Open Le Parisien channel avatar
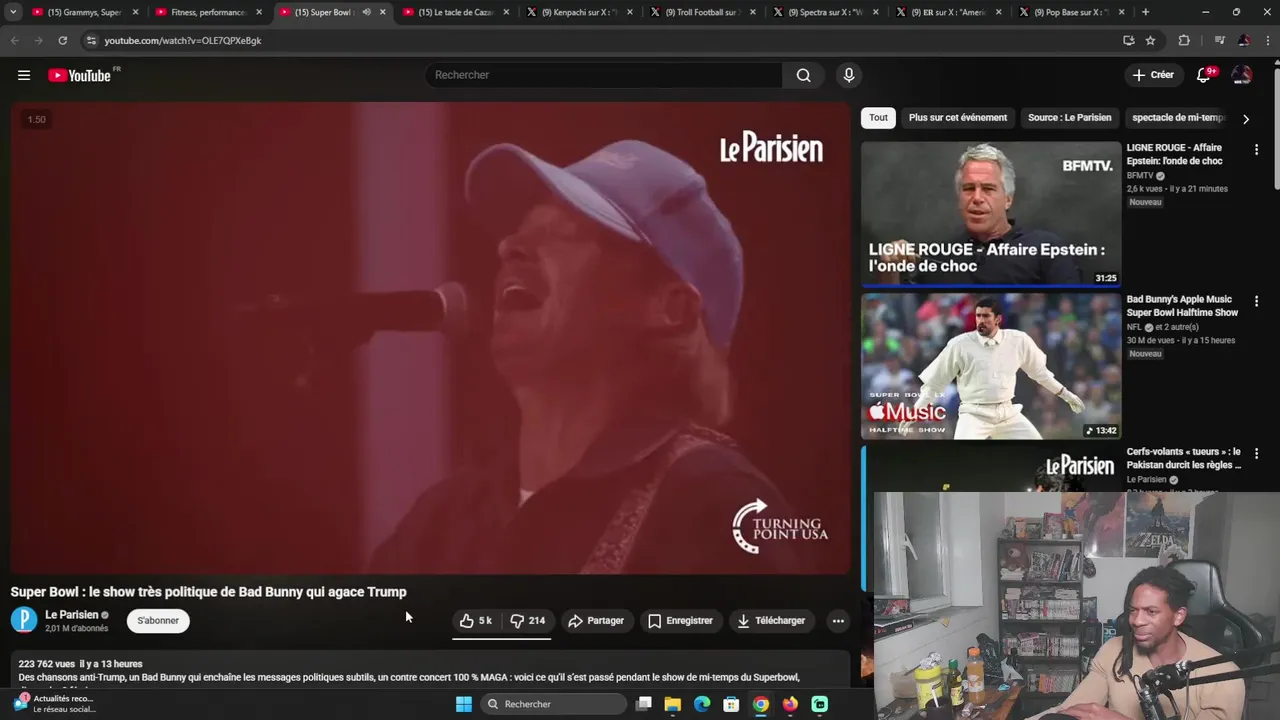 (x=24, y=621)
